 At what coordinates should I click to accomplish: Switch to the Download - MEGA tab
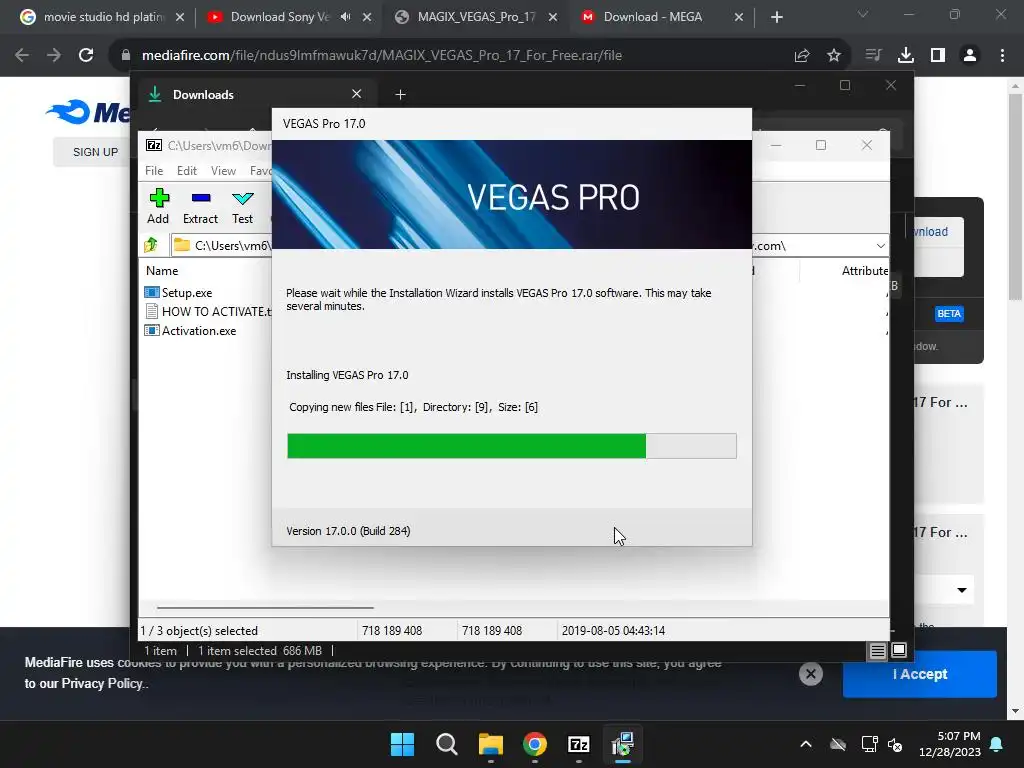pos(653,17)
